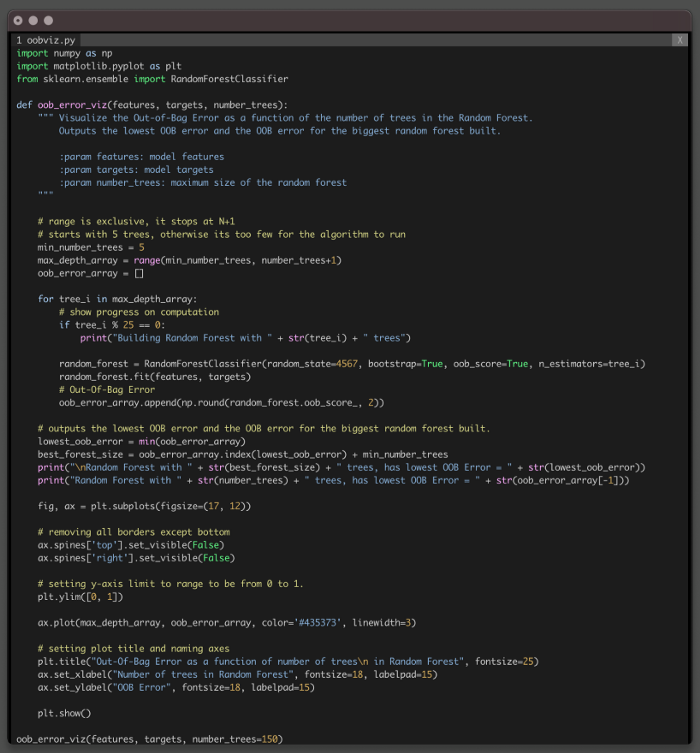Click the ':param number_trees' docstring line
The height and width of the screenshot is (753, 700).
tap(203, 183)
